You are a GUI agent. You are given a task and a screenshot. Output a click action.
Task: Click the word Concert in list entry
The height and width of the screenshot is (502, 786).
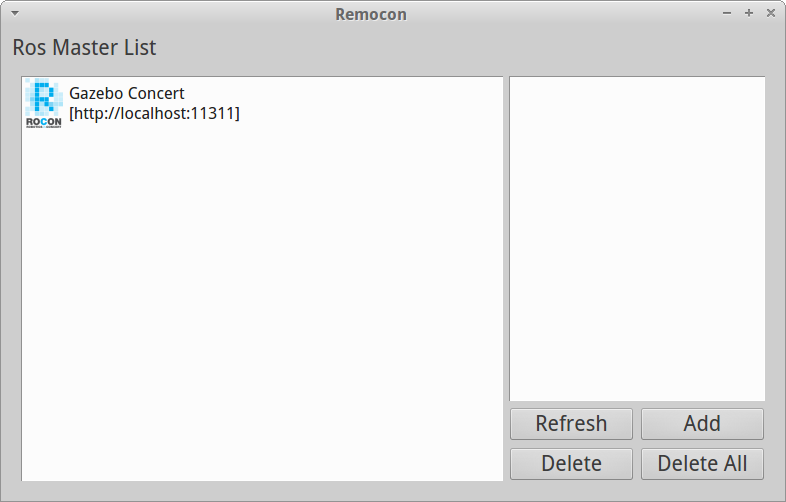point(156,94)
